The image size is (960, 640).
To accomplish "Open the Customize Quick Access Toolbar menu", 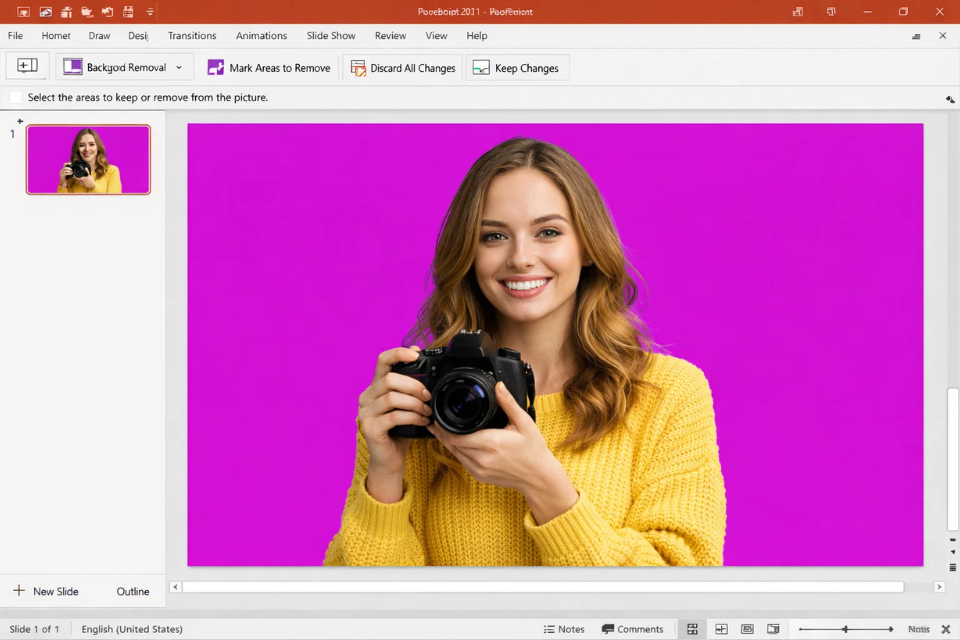I will pos(147,12).
